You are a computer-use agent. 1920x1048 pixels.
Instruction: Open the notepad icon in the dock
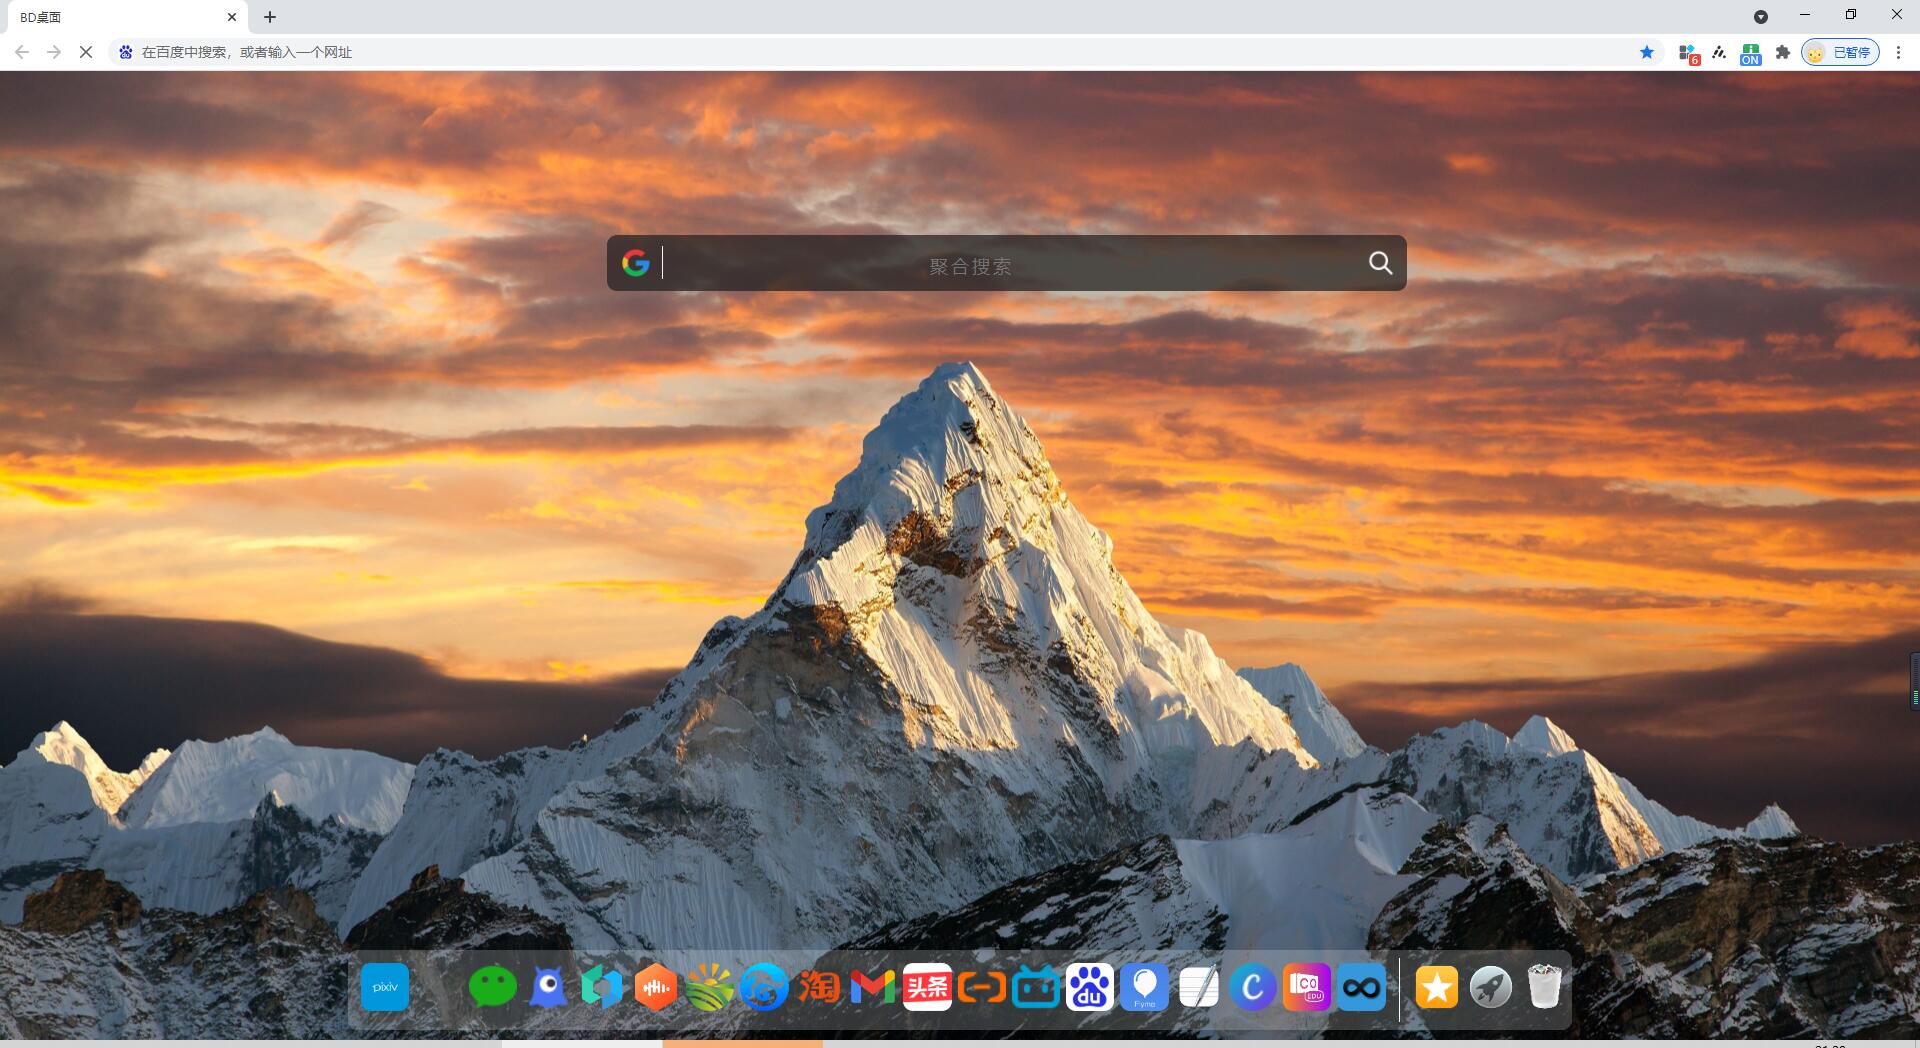click(x=1198, y=987)
